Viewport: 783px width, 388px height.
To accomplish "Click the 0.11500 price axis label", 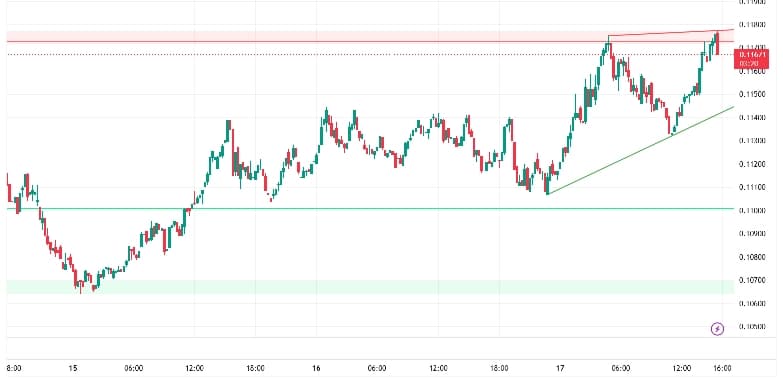I will (x=752, y=94).
